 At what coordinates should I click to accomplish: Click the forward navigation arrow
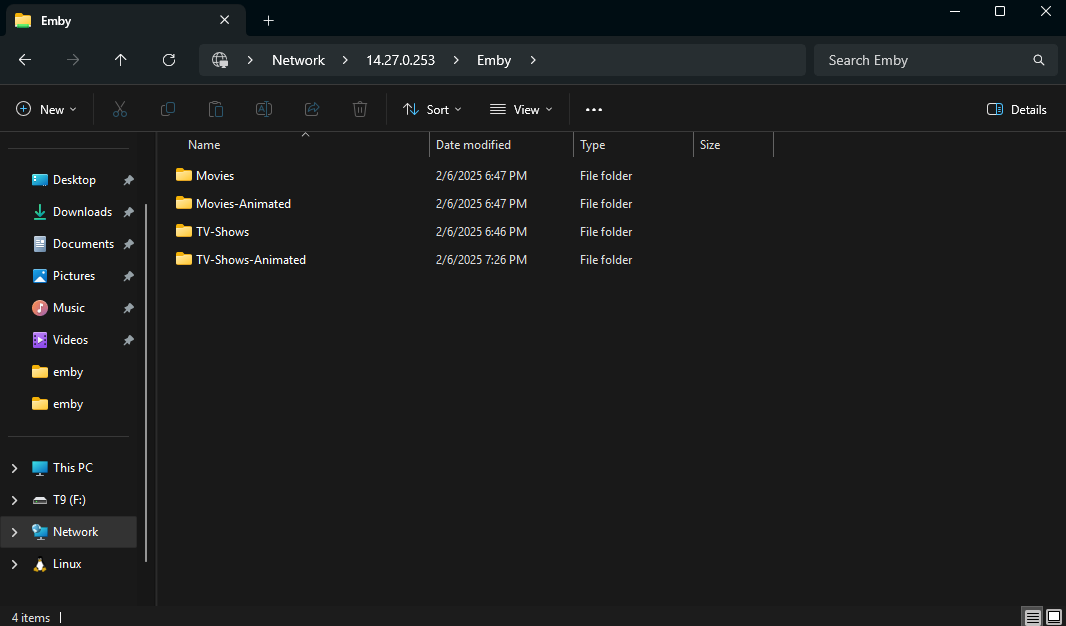coord(73,60)
